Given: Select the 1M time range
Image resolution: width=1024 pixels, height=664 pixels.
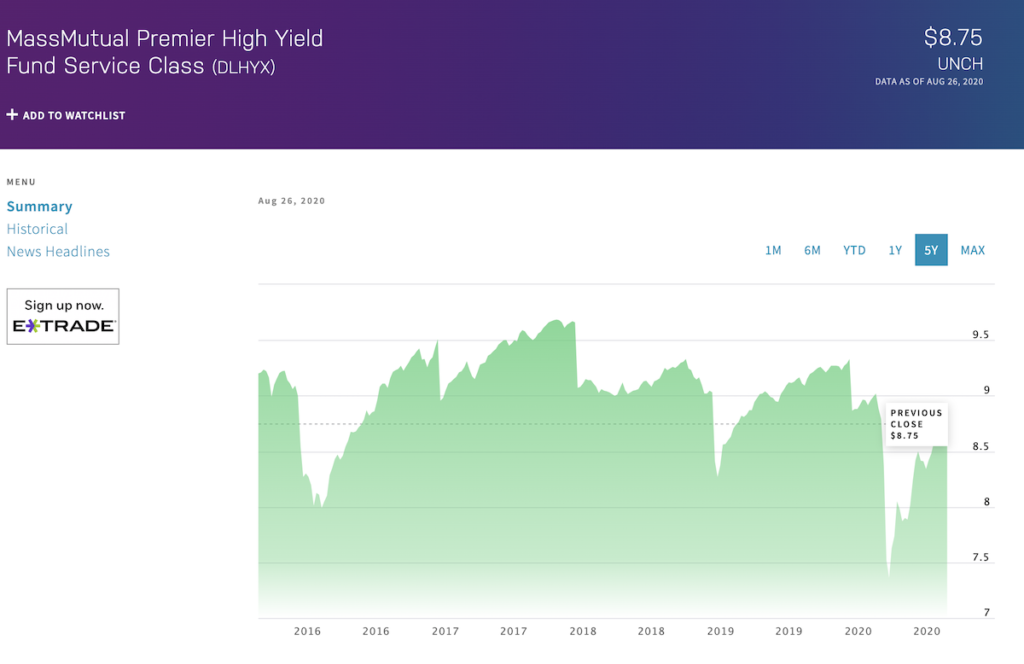Looking at the screenshot, I should pyautogui.click(x=773, y=250).
